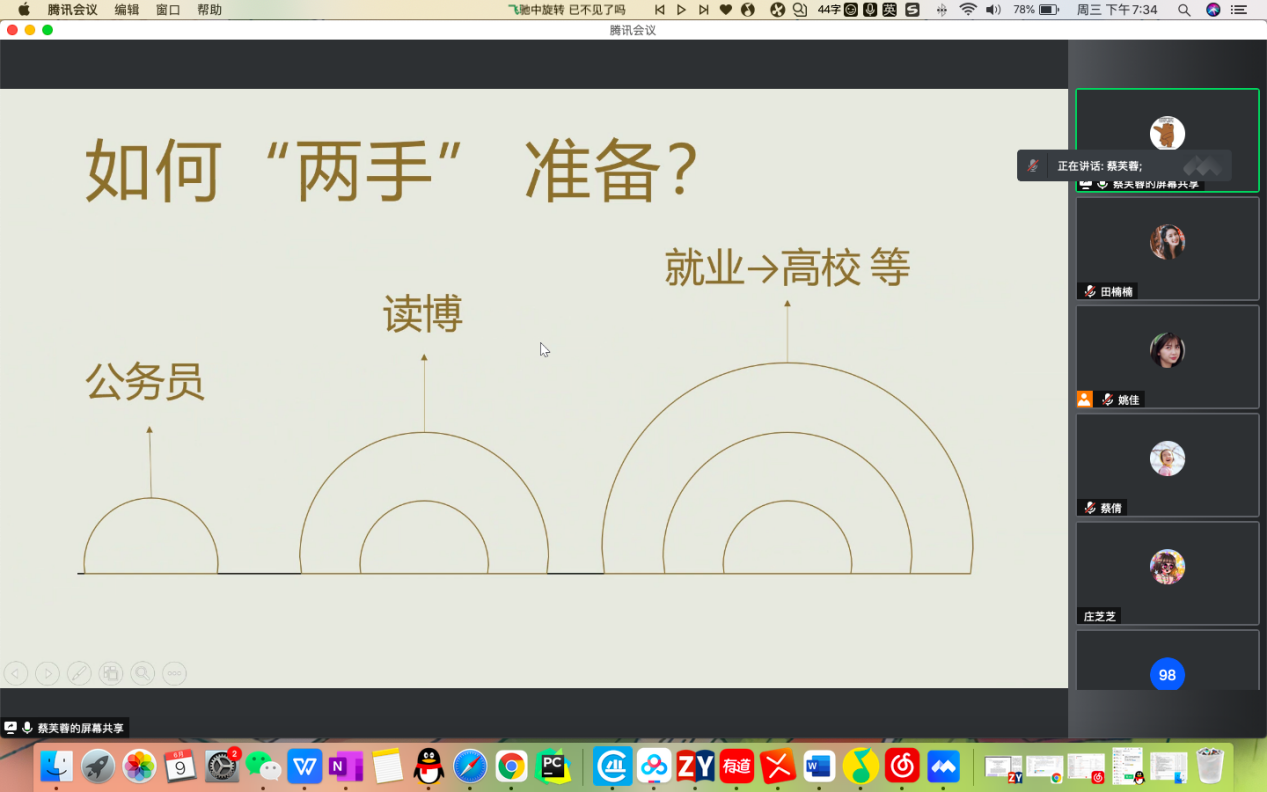The width and height of the screenshot is (1267, 792).
Task: Open Spotlight search in menu bar
Action: (1184, 10)
